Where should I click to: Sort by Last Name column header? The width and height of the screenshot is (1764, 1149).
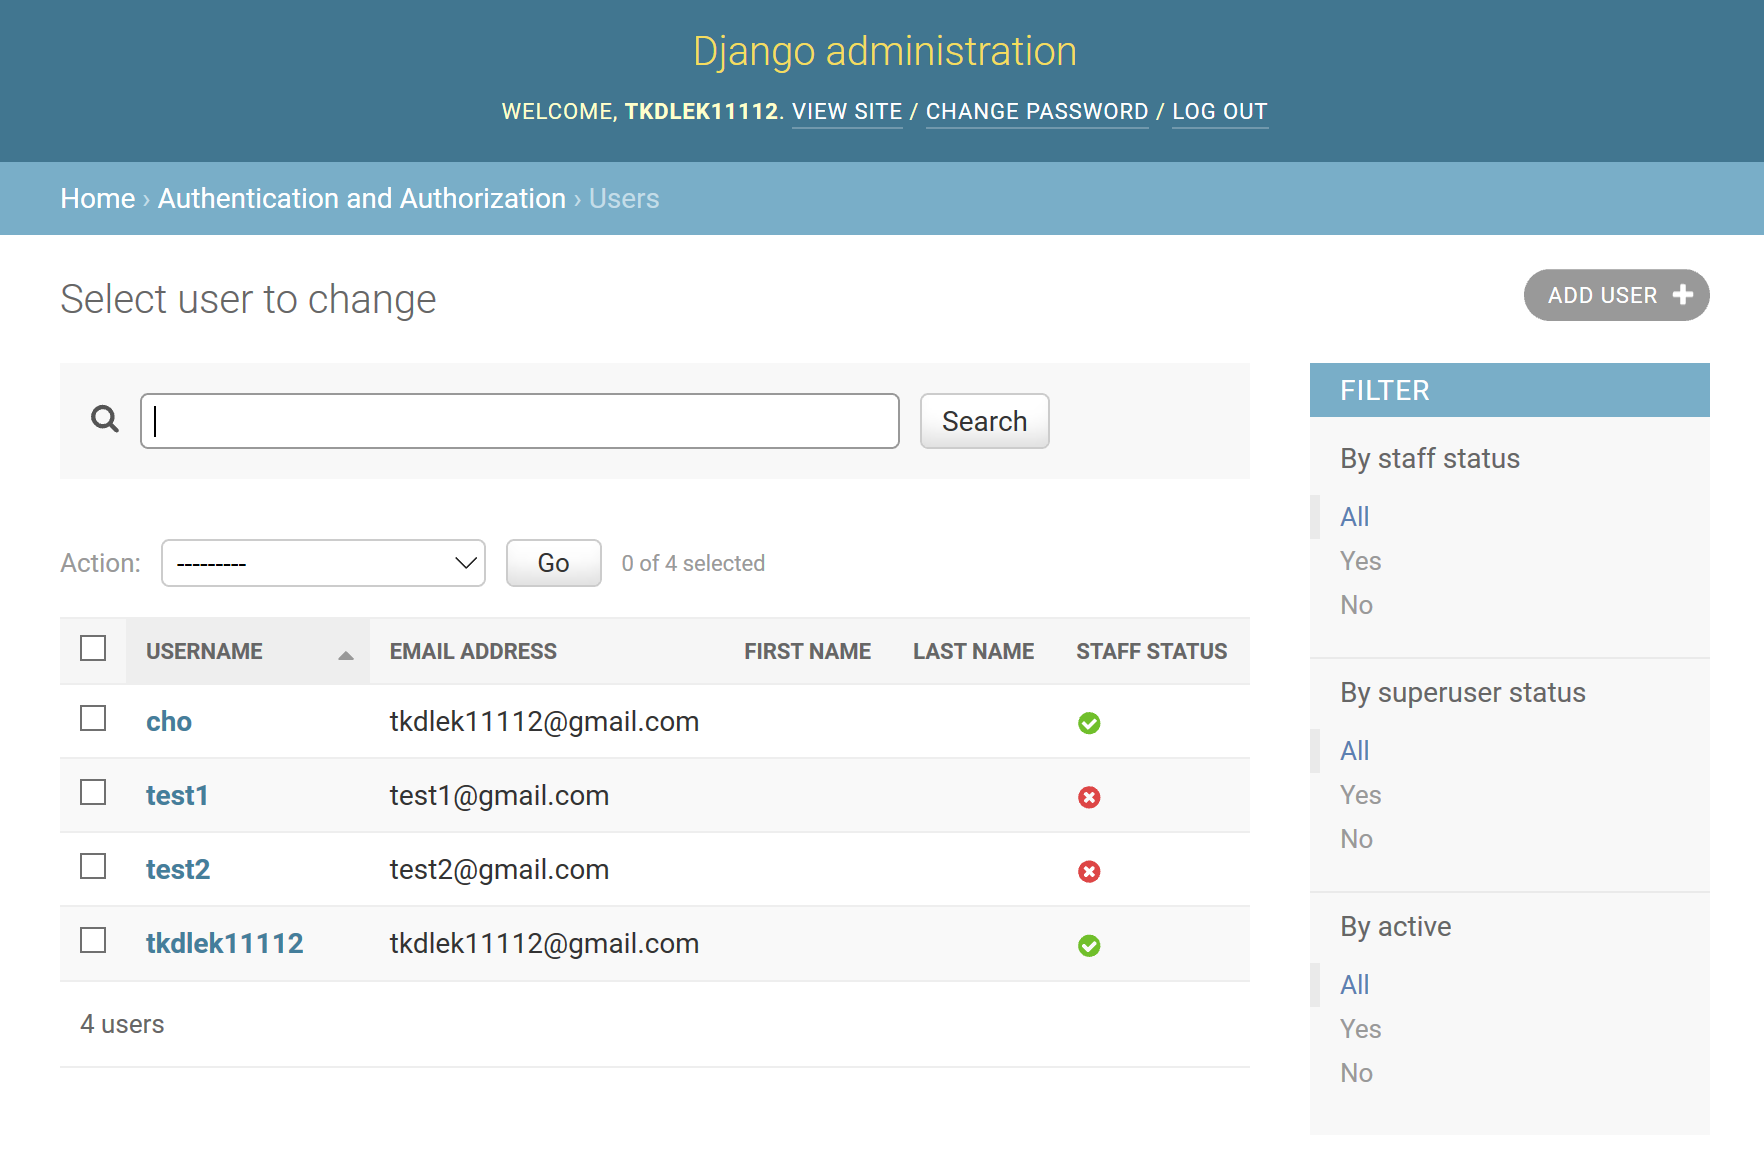coord(973,651)
